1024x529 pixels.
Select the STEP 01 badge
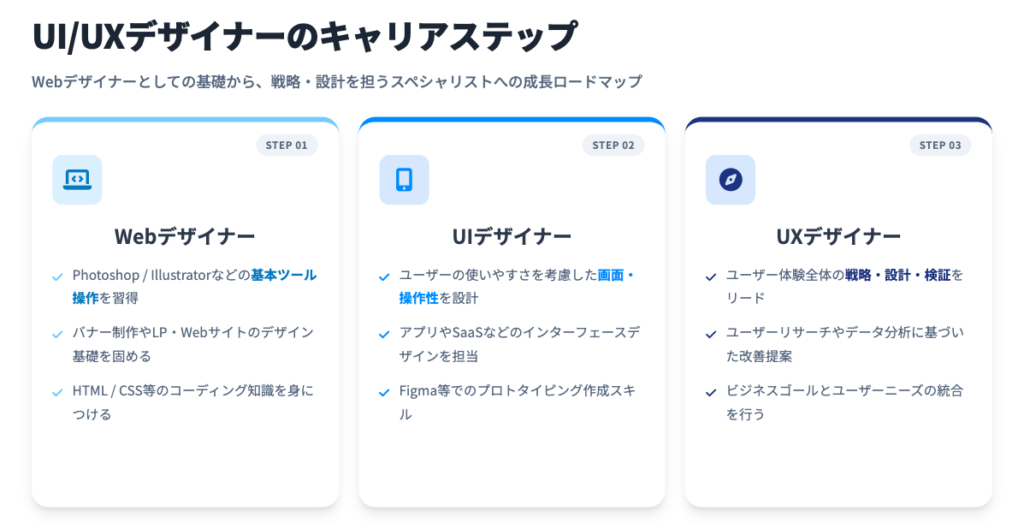point(287,145)
